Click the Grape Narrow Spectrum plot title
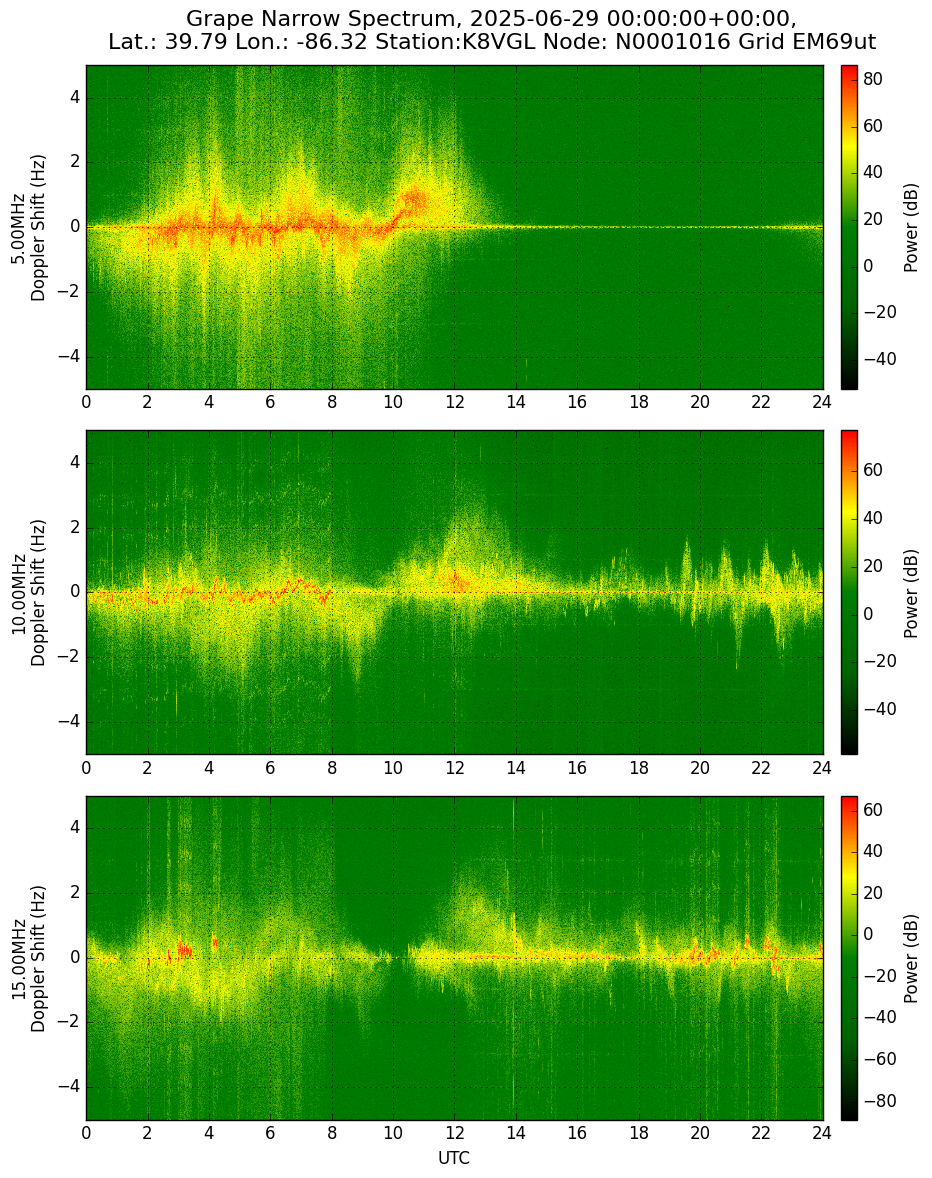 point(491,29)
